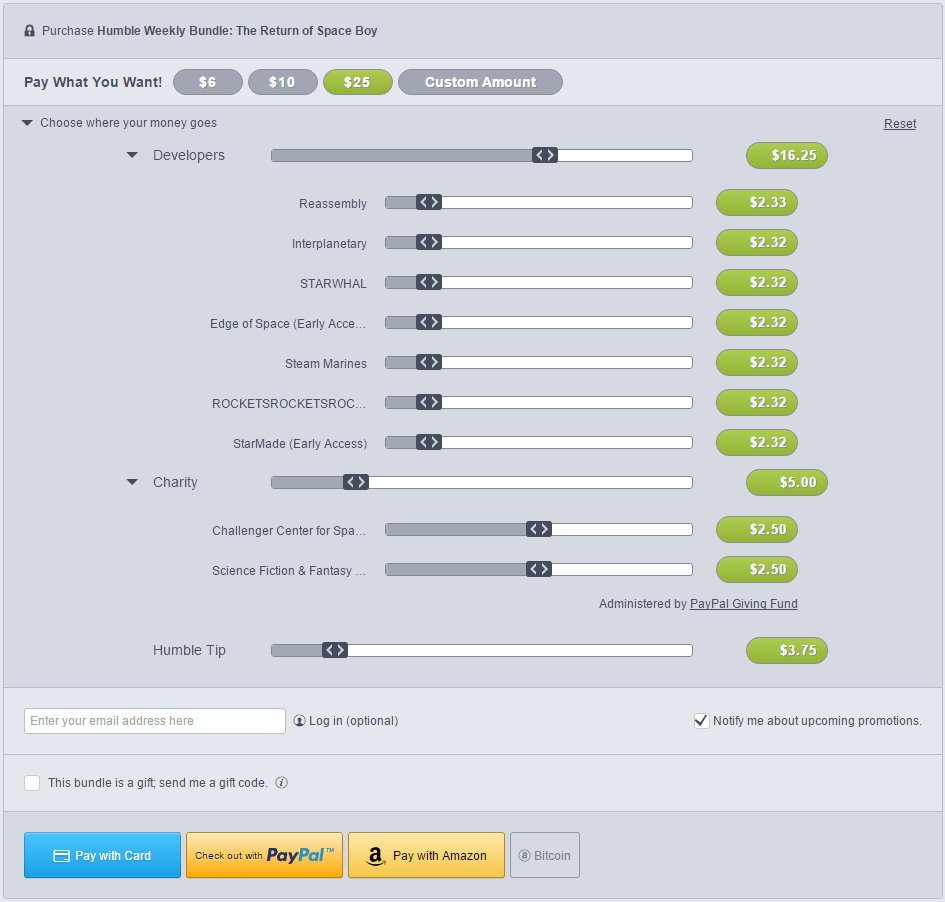Click the gift info icon
945x902 pixels.
coord(281,783)
